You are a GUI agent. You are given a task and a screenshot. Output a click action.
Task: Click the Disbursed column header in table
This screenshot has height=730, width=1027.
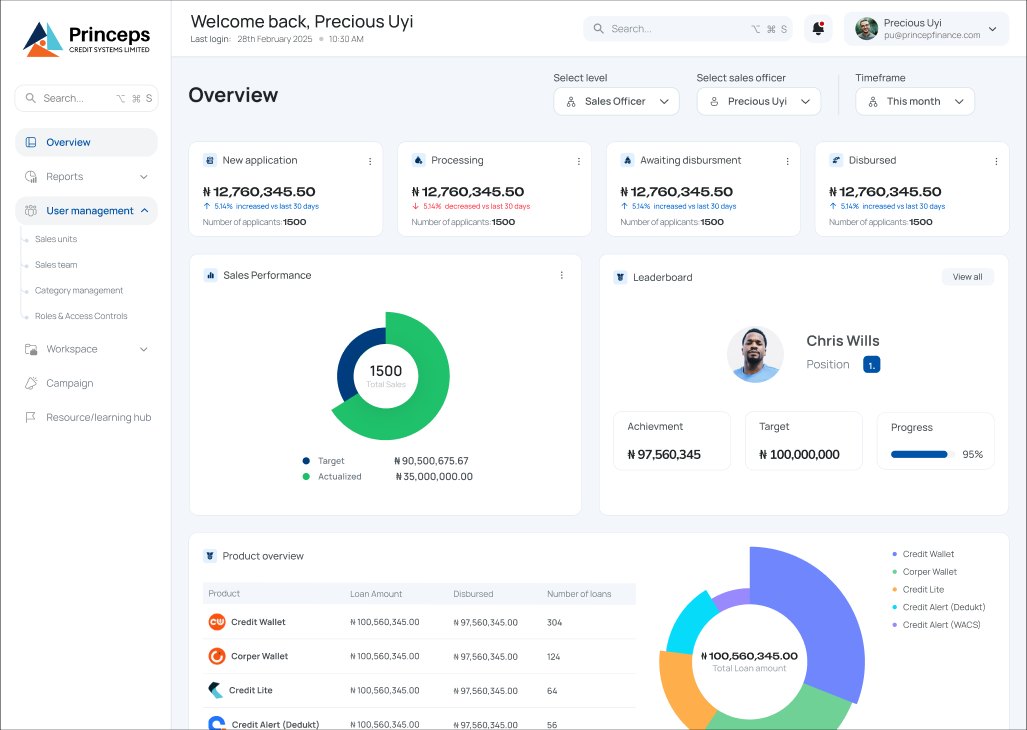tap(473, 594)
